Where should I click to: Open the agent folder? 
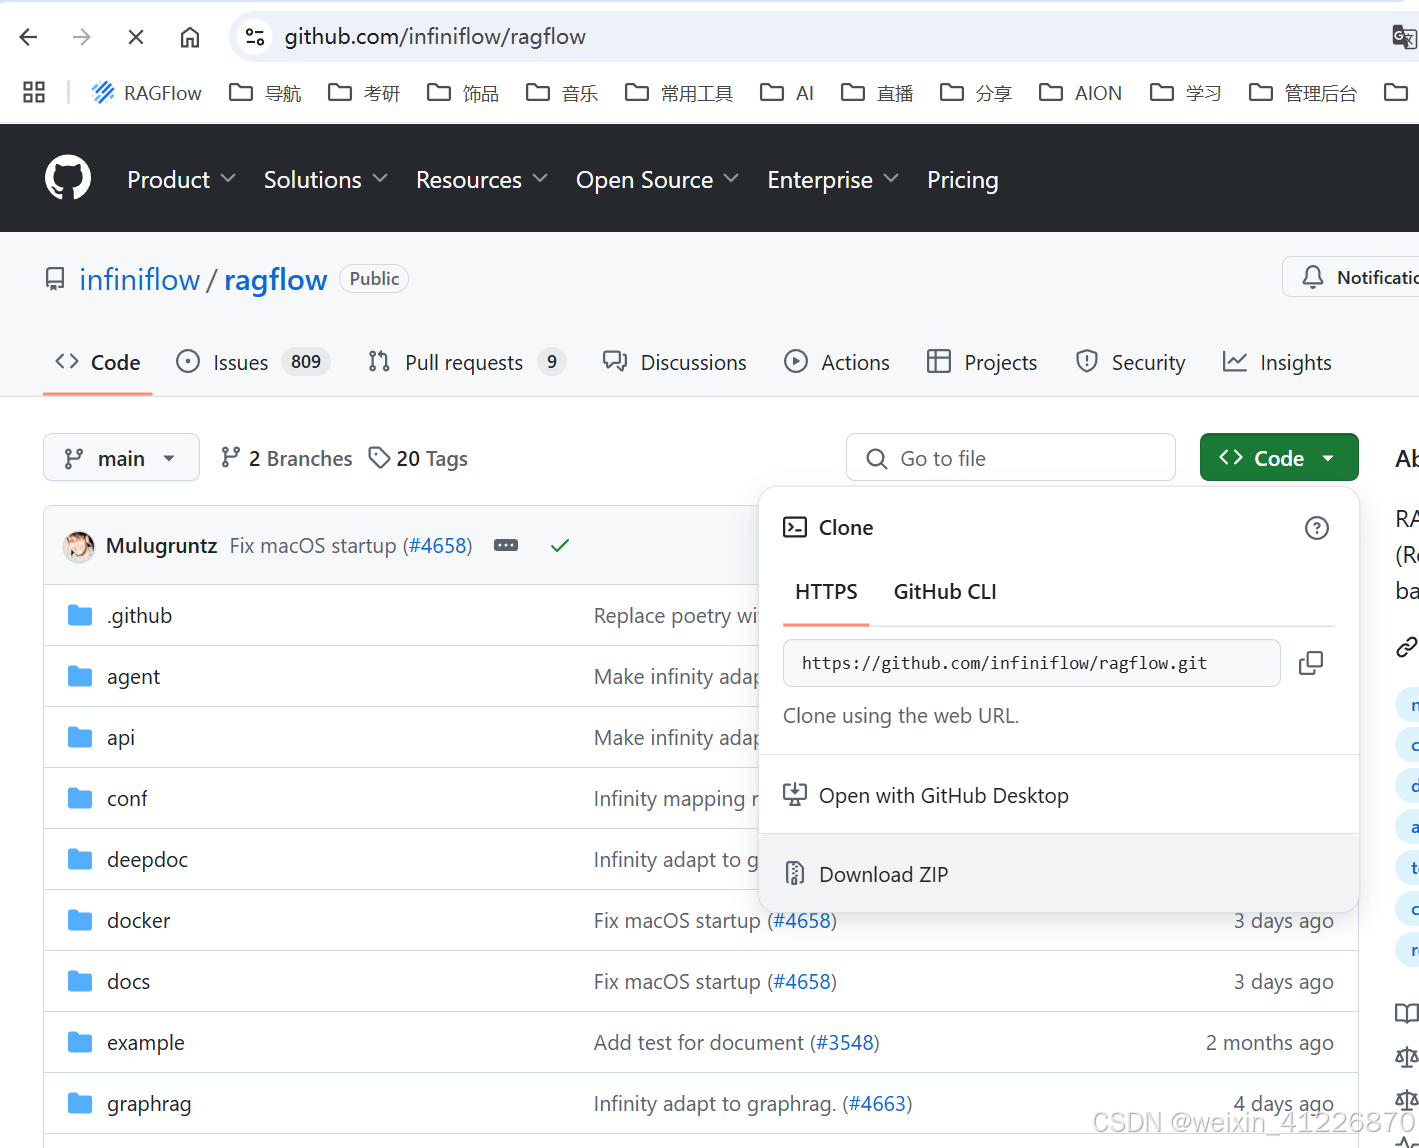click(x=133, y=677)
